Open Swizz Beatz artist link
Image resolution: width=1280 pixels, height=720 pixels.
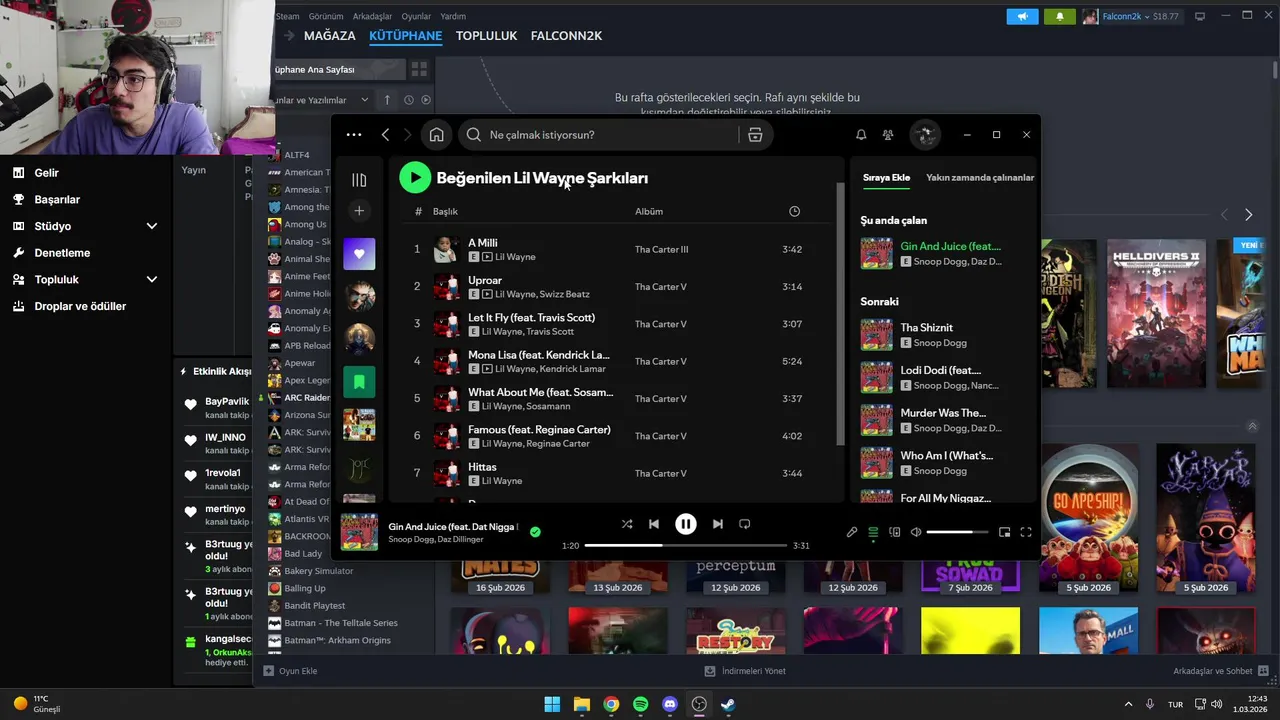coord(565,294)
